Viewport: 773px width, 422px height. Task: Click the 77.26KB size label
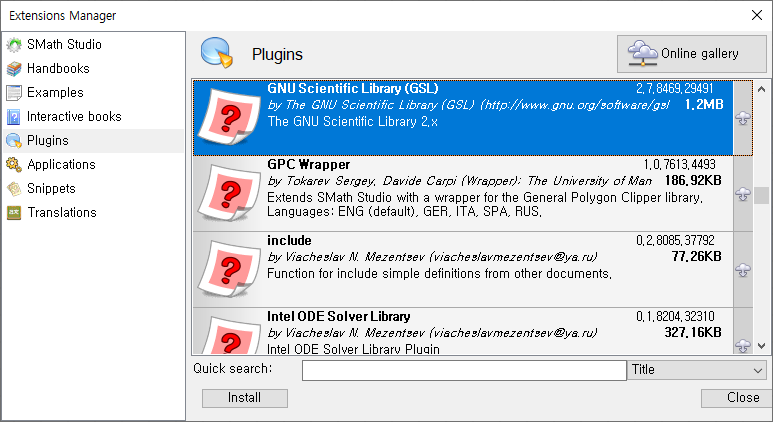pyautogui.click(x=697, y=256)
